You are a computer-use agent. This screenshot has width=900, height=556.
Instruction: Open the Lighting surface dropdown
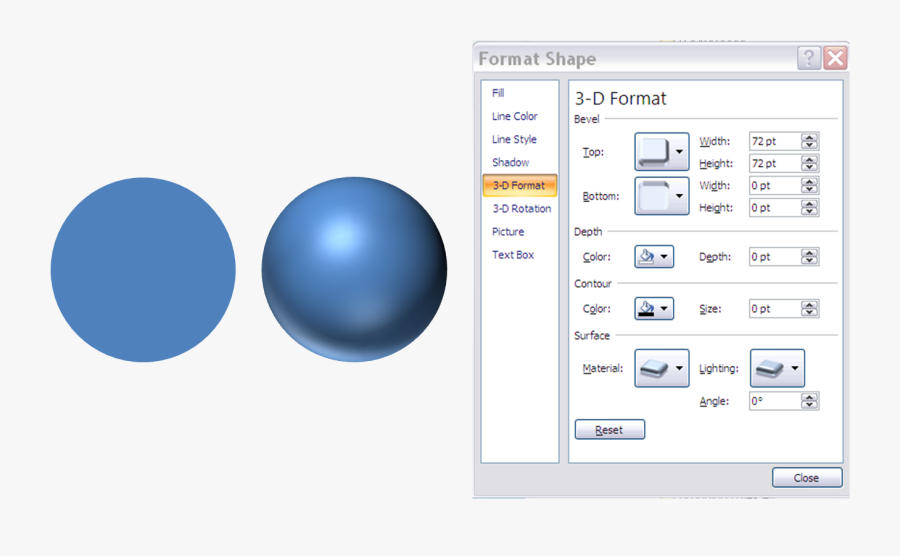(777, 368)
